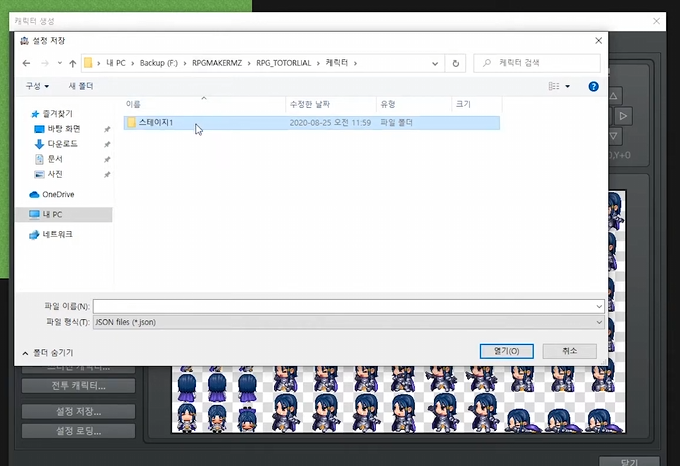The width and height of the screenshot is (680, 466).
Task: Click the pin icon next to 문서
Action: tap(107, 160)
